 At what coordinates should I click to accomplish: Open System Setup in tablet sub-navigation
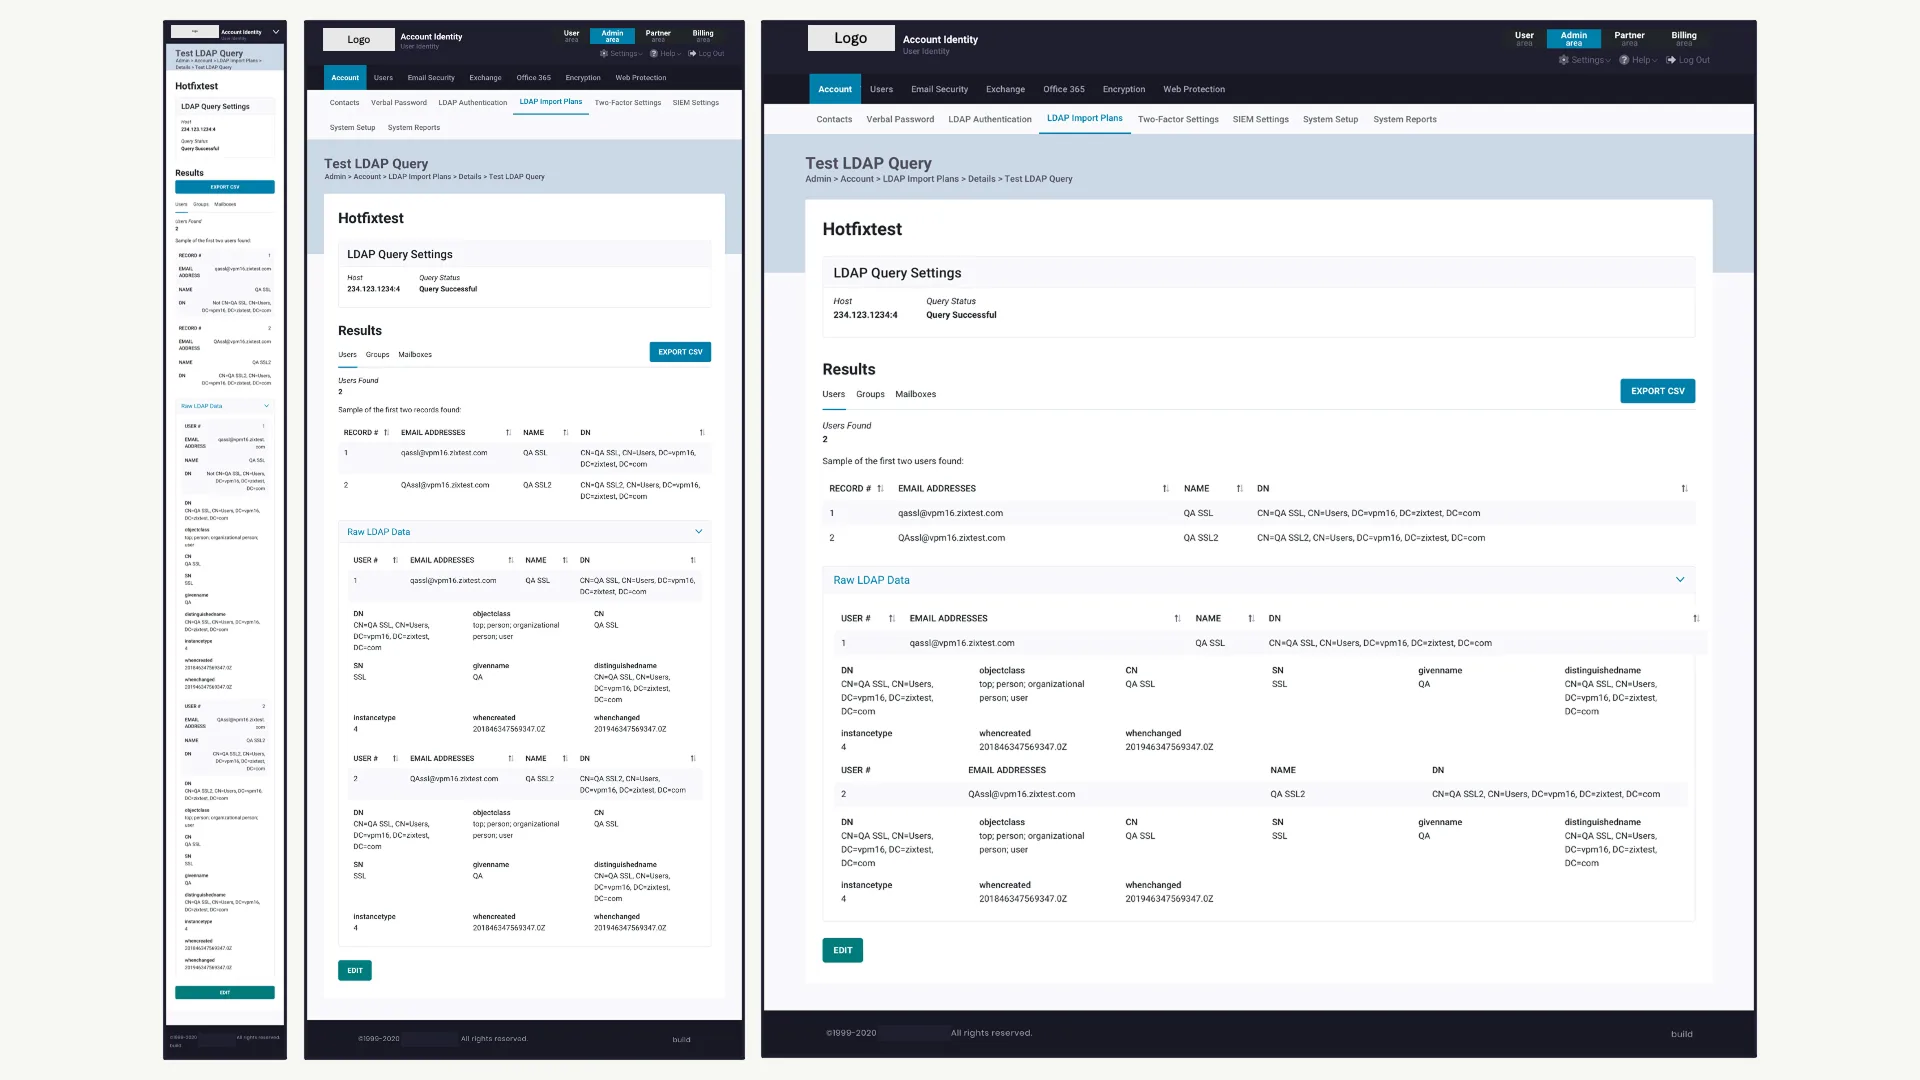352,128
